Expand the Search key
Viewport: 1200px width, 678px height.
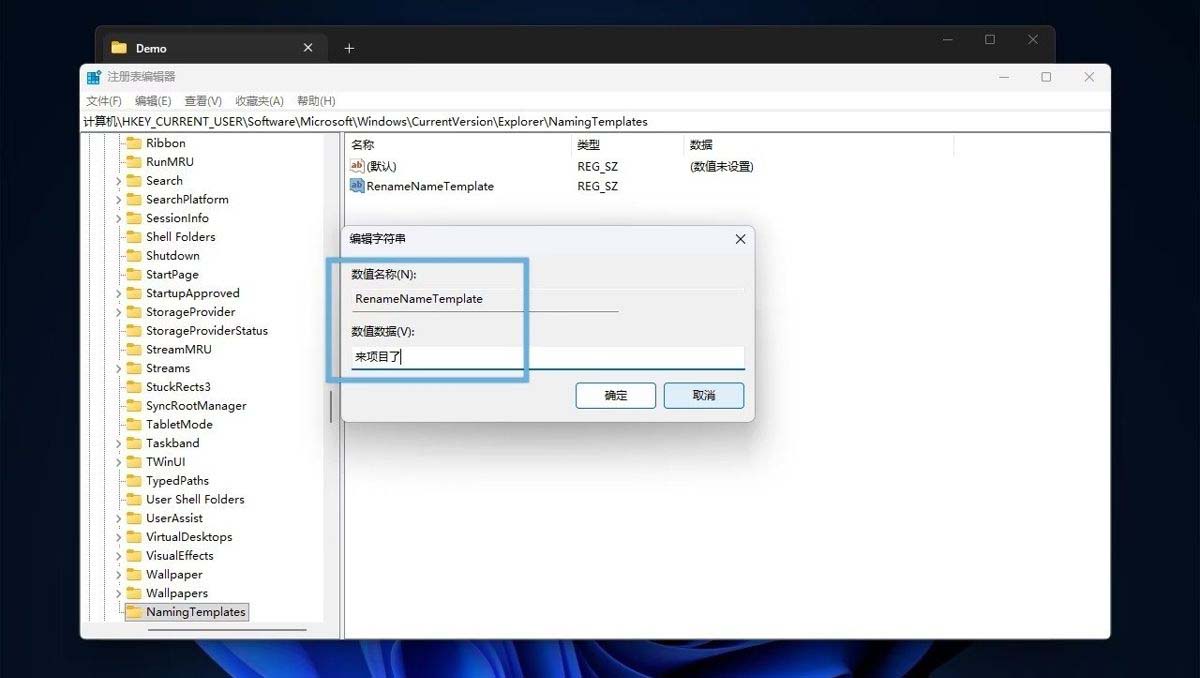[118, 181]
